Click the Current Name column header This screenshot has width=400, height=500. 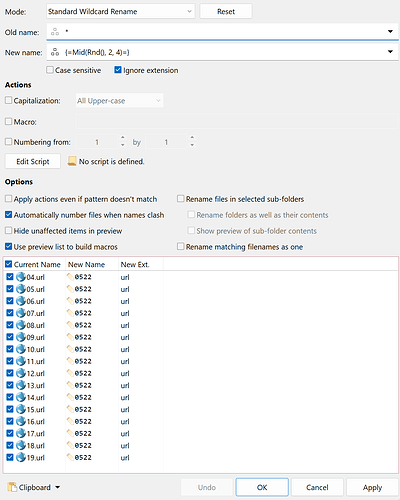(x=37, y=264)
